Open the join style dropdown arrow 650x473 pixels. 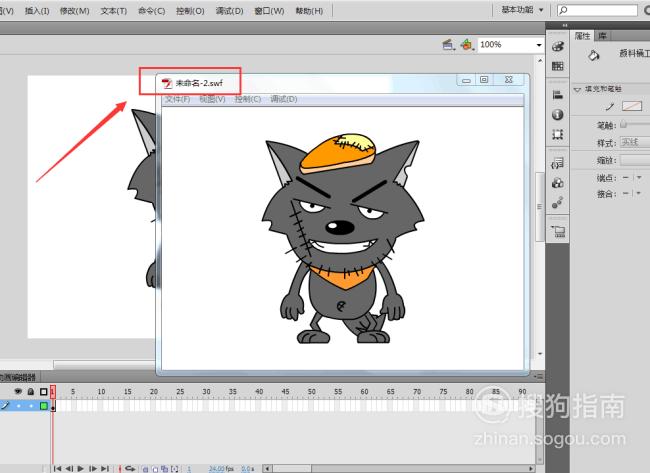[639, 193]
